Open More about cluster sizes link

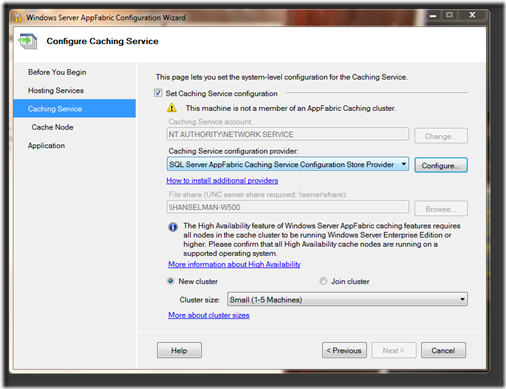(209, 315)
